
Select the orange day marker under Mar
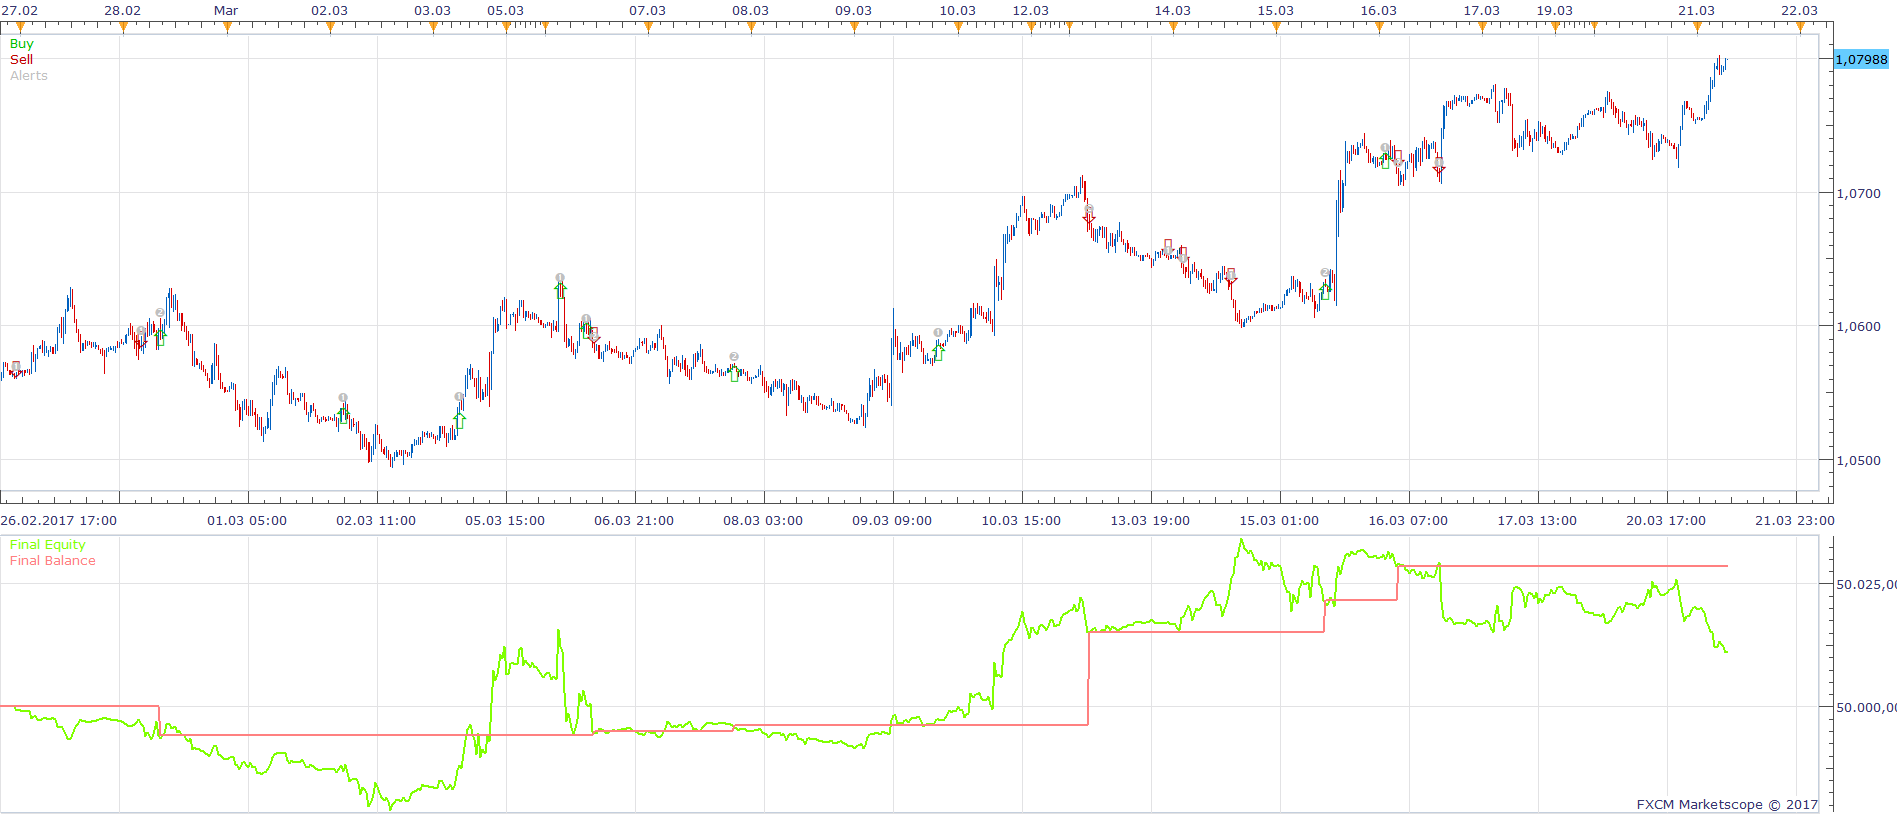pyautogui.click(x=227, y=27)
